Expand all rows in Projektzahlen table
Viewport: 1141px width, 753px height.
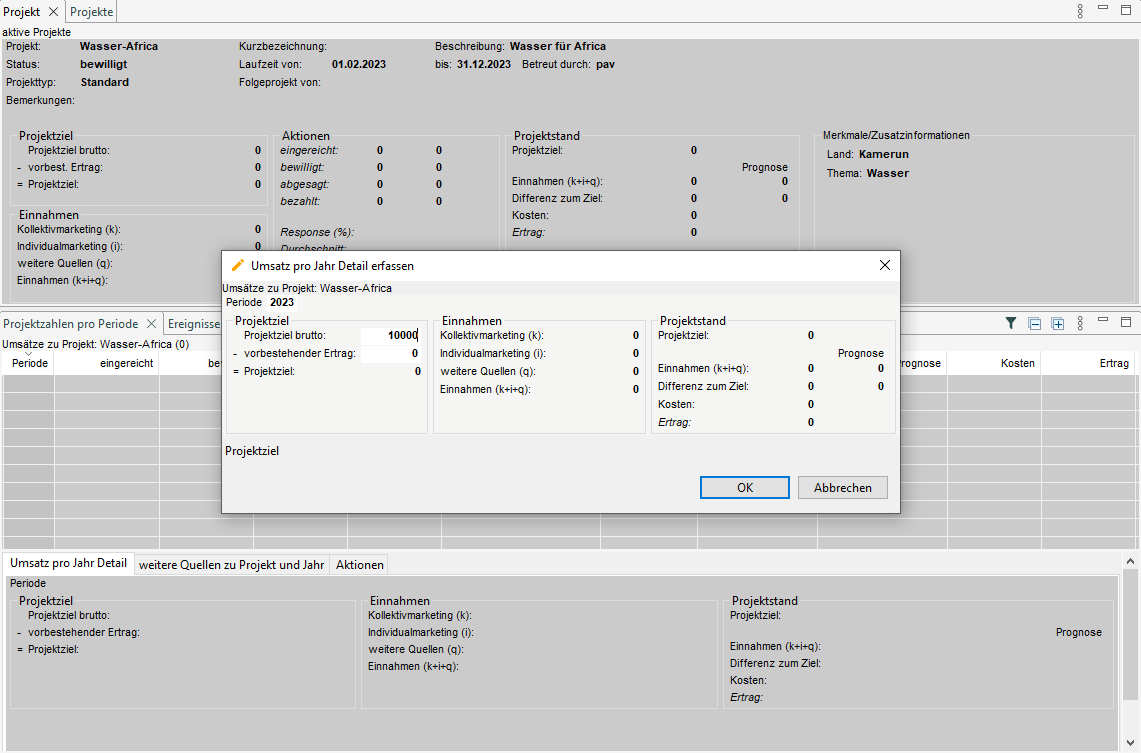[1057, 323]
